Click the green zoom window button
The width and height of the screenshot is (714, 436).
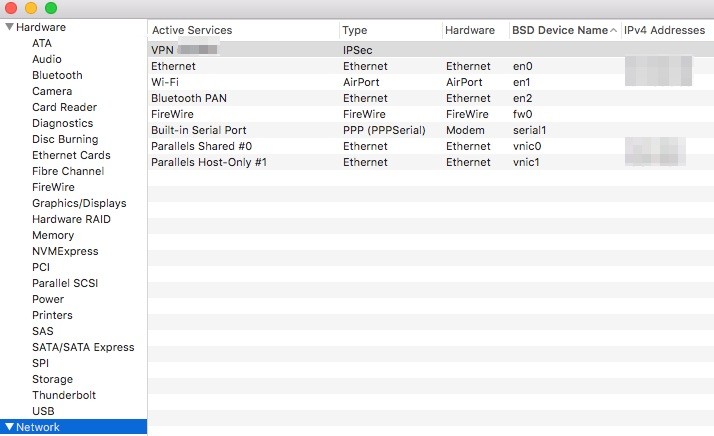(x=51, y=7)
